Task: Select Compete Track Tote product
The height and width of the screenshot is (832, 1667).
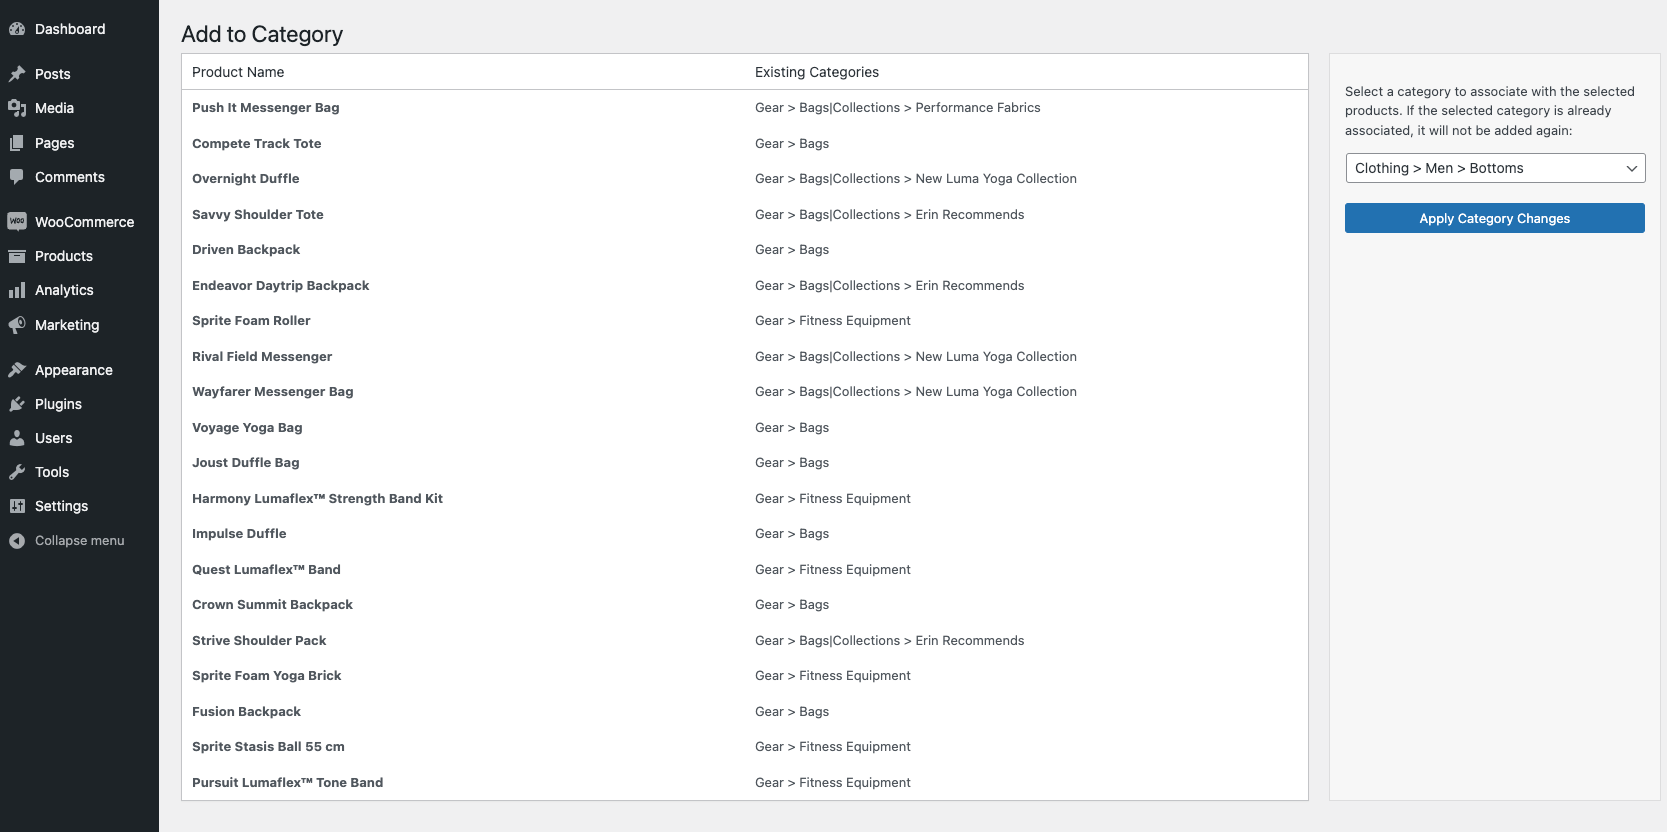Action: pyautogui.click(x=257, y=144)
